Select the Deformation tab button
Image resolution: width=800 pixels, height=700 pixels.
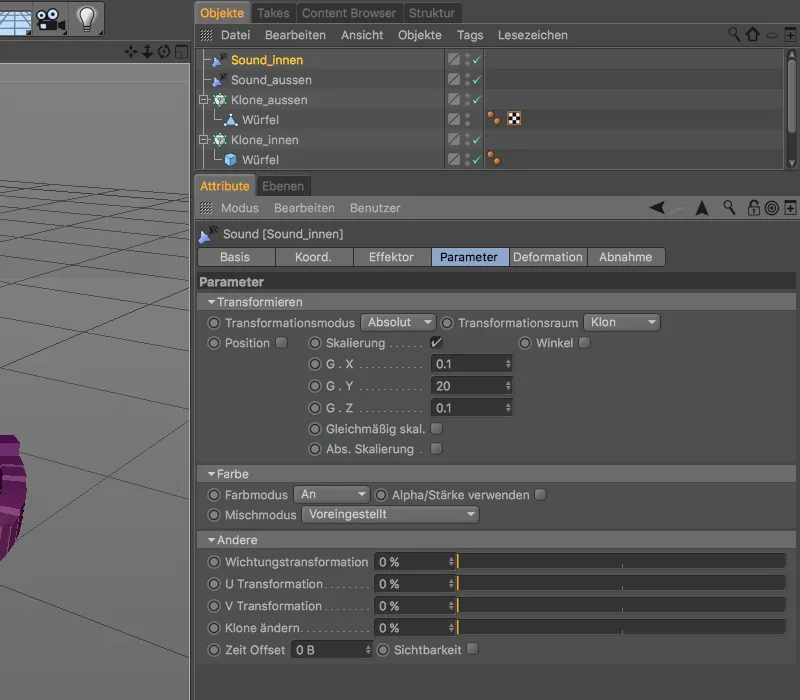click(x=547, y=257)
